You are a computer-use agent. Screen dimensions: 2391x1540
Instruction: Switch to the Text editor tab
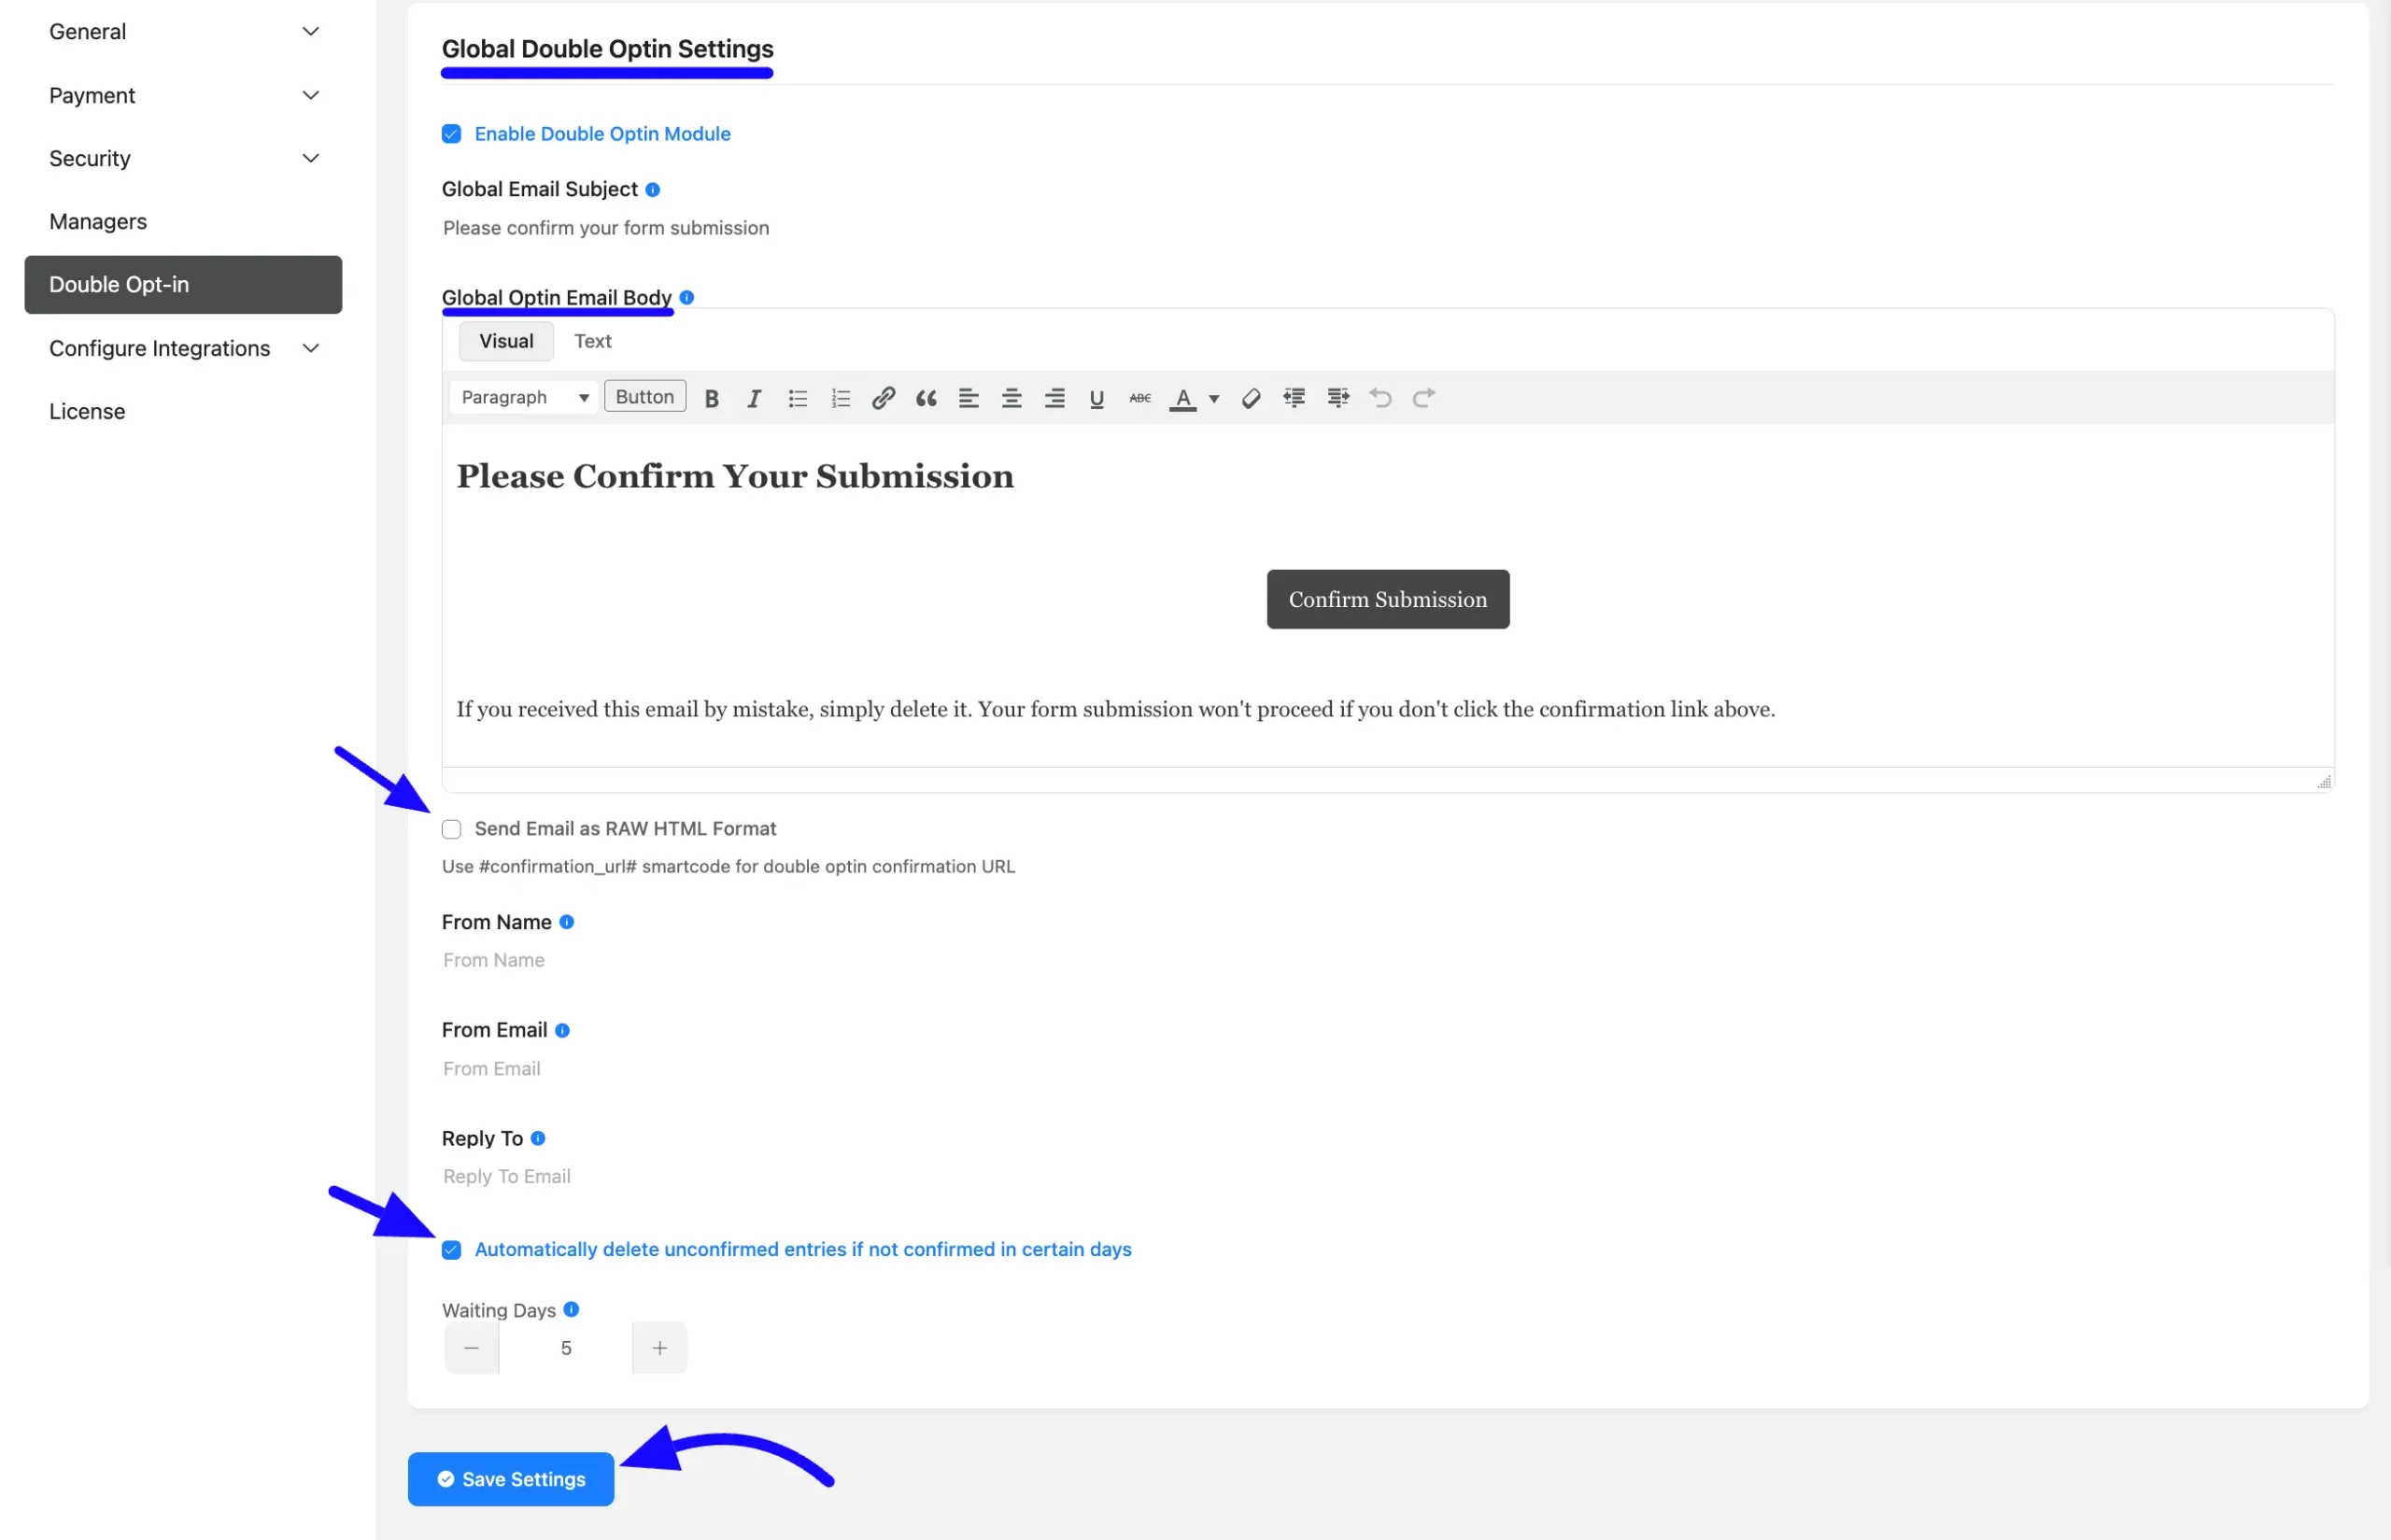tap(593, 341)
